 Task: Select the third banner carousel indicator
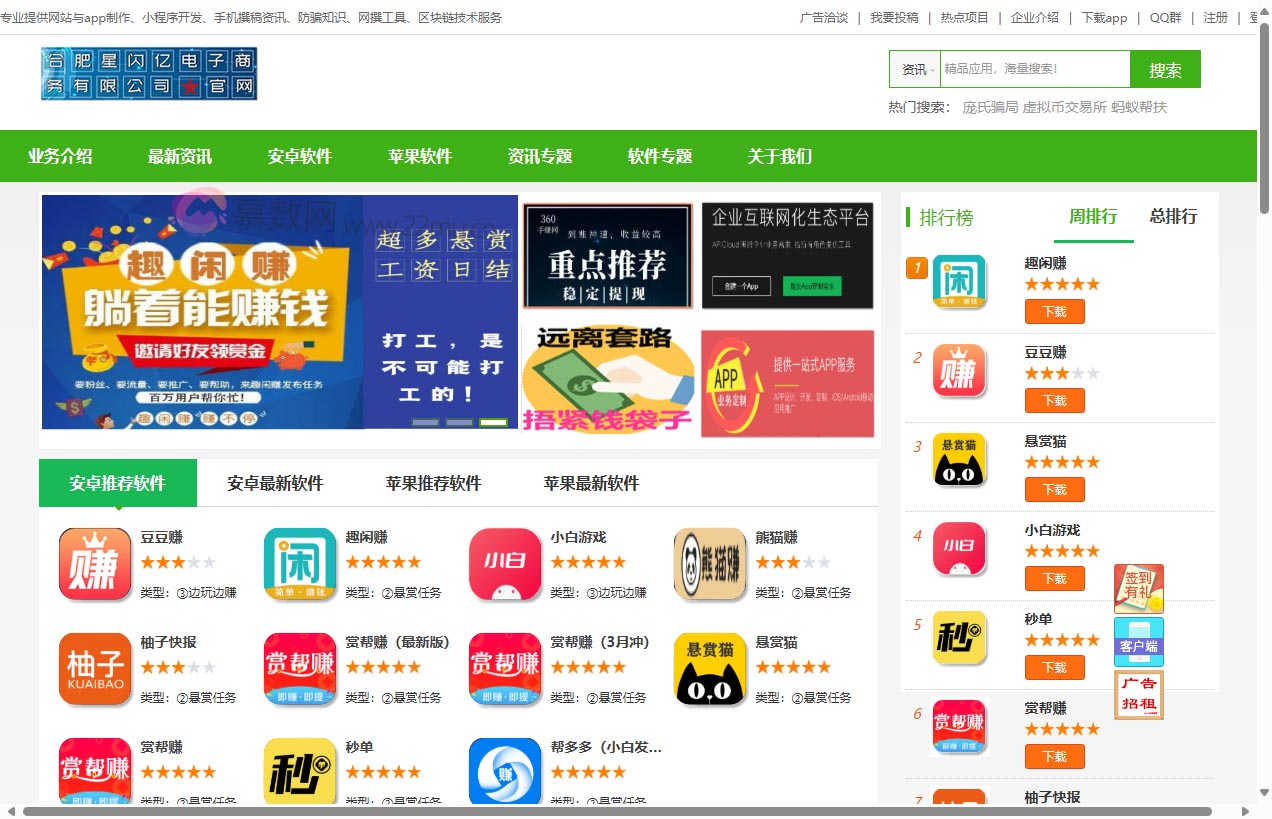[x=493, y=423]
